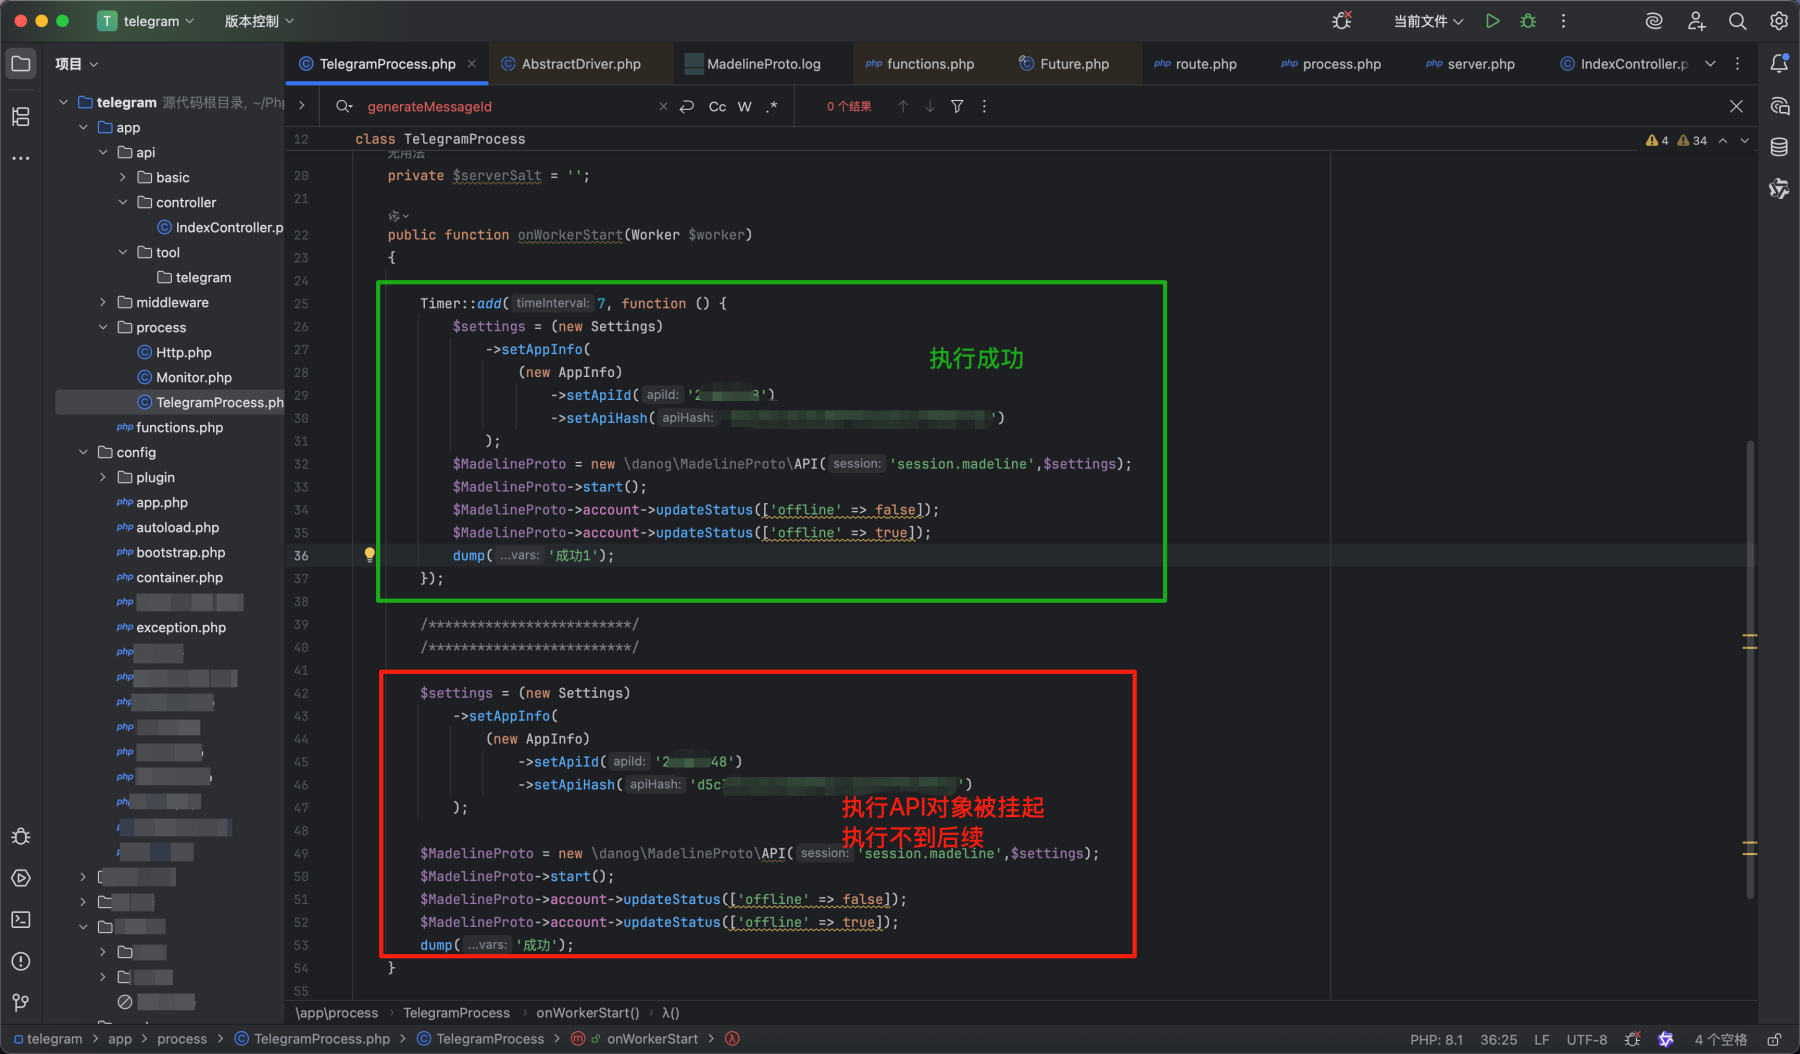1800x1054 pixels.
Task: Click the search field containing generateMessageId
Action: click(505, 106)
